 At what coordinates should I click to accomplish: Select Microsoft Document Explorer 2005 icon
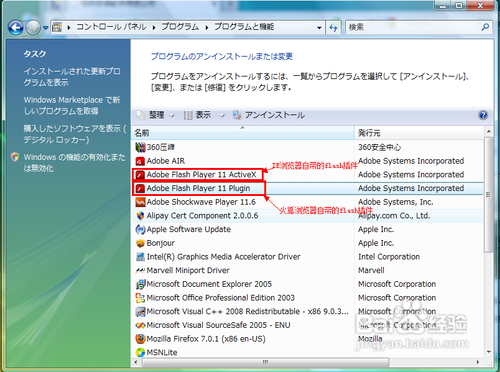140,284
